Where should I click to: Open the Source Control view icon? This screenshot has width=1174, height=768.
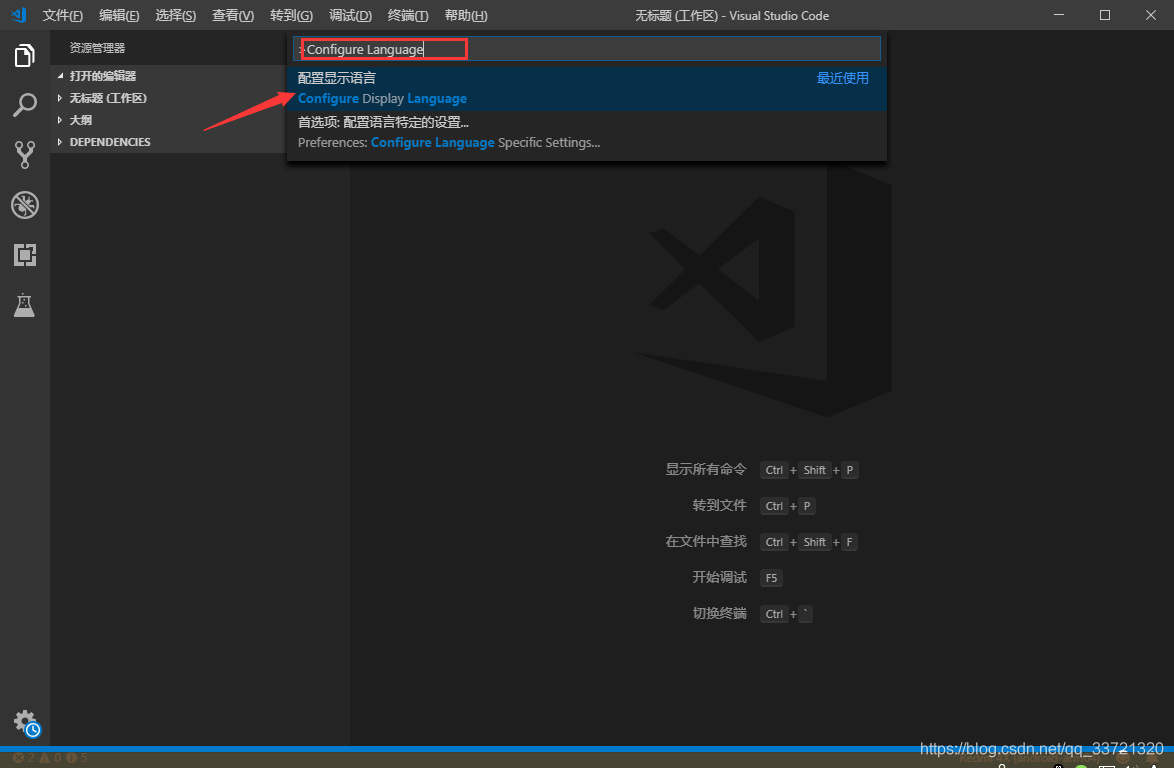[25, 155]
